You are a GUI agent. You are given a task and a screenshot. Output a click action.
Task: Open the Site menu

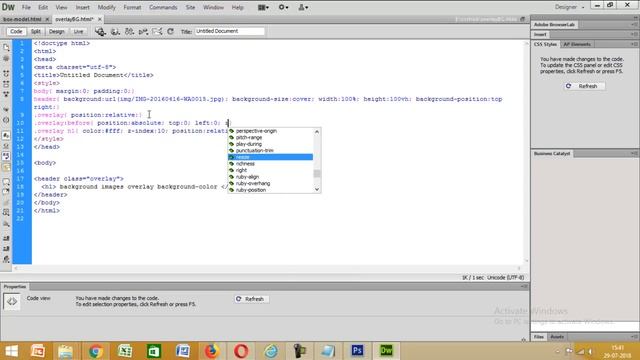coord(190,7)
